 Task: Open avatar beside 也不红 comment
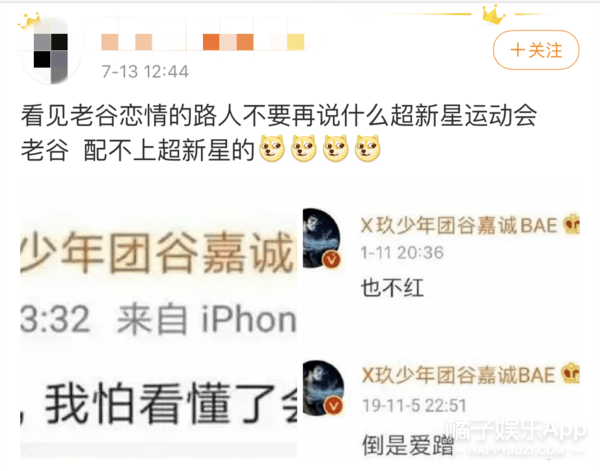(x=321, y=238)
